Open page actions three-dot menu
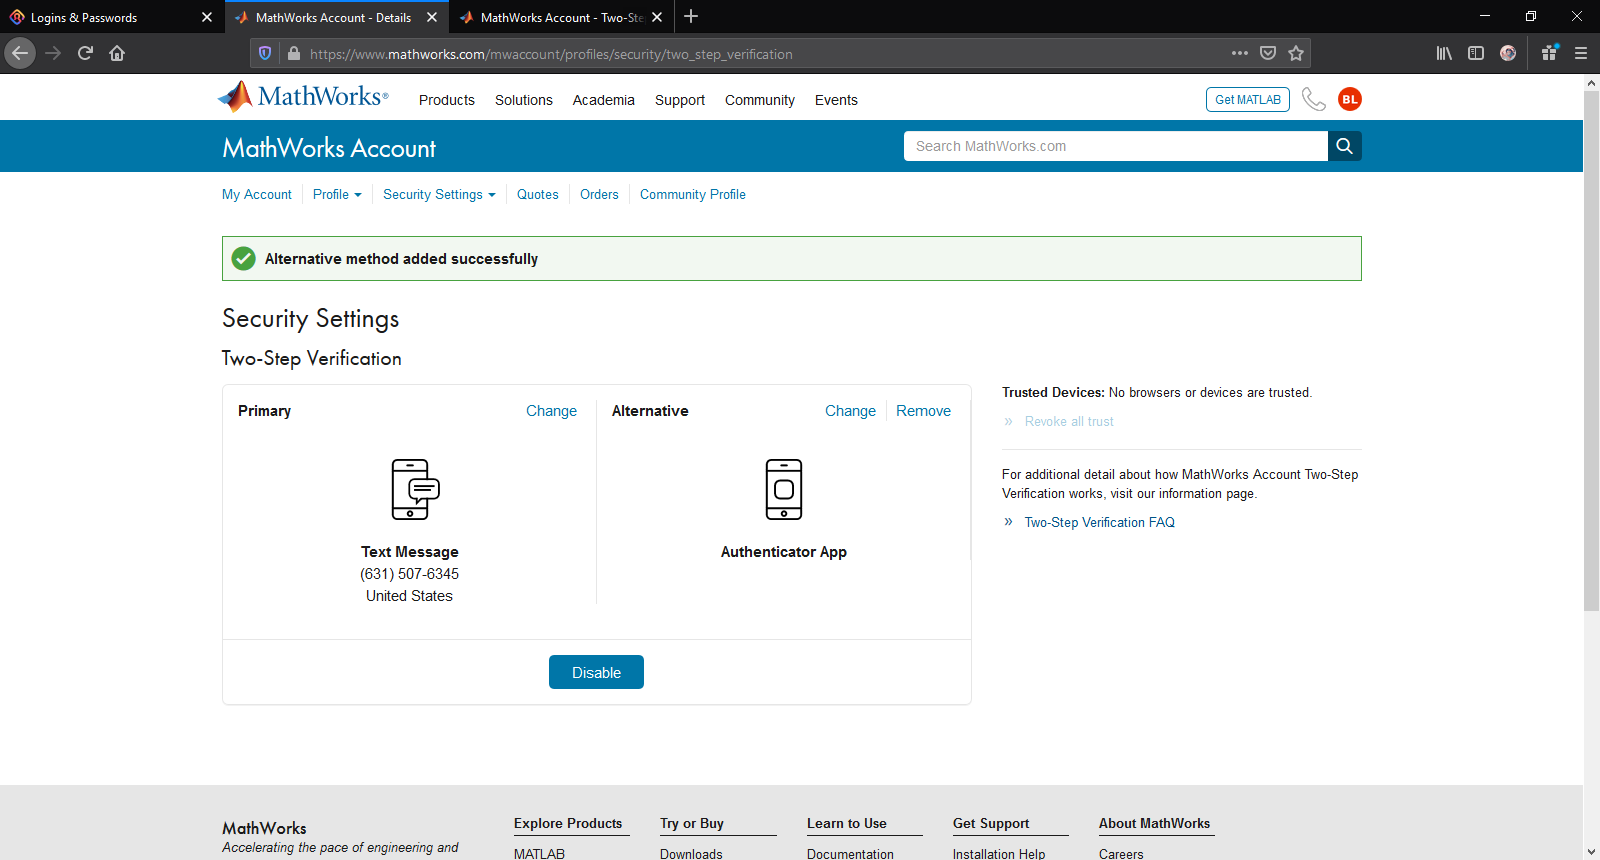Screen dimensions: 1600x860 click(1240, 53)
